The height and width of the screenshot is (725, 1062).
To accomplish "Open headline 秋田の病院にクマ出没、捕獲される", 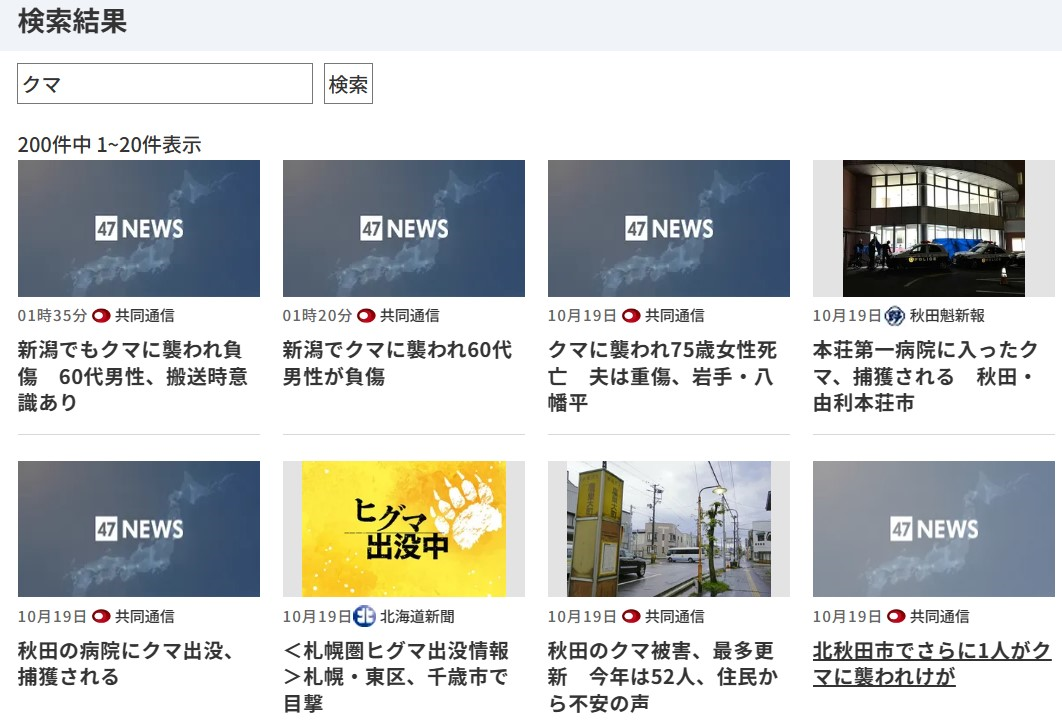I will click(126, 664).
